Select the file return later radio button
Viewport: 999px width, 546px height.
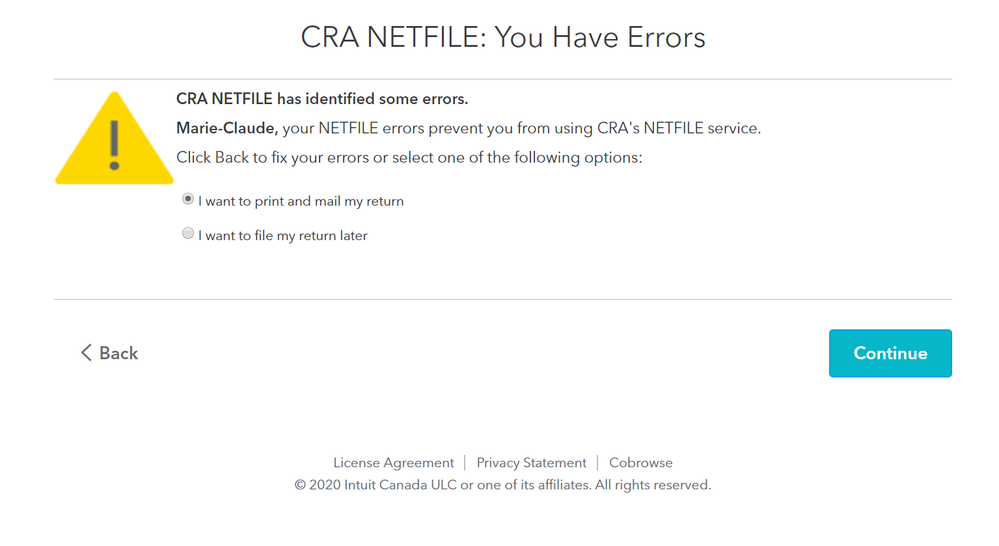click(x=187, y=234)
